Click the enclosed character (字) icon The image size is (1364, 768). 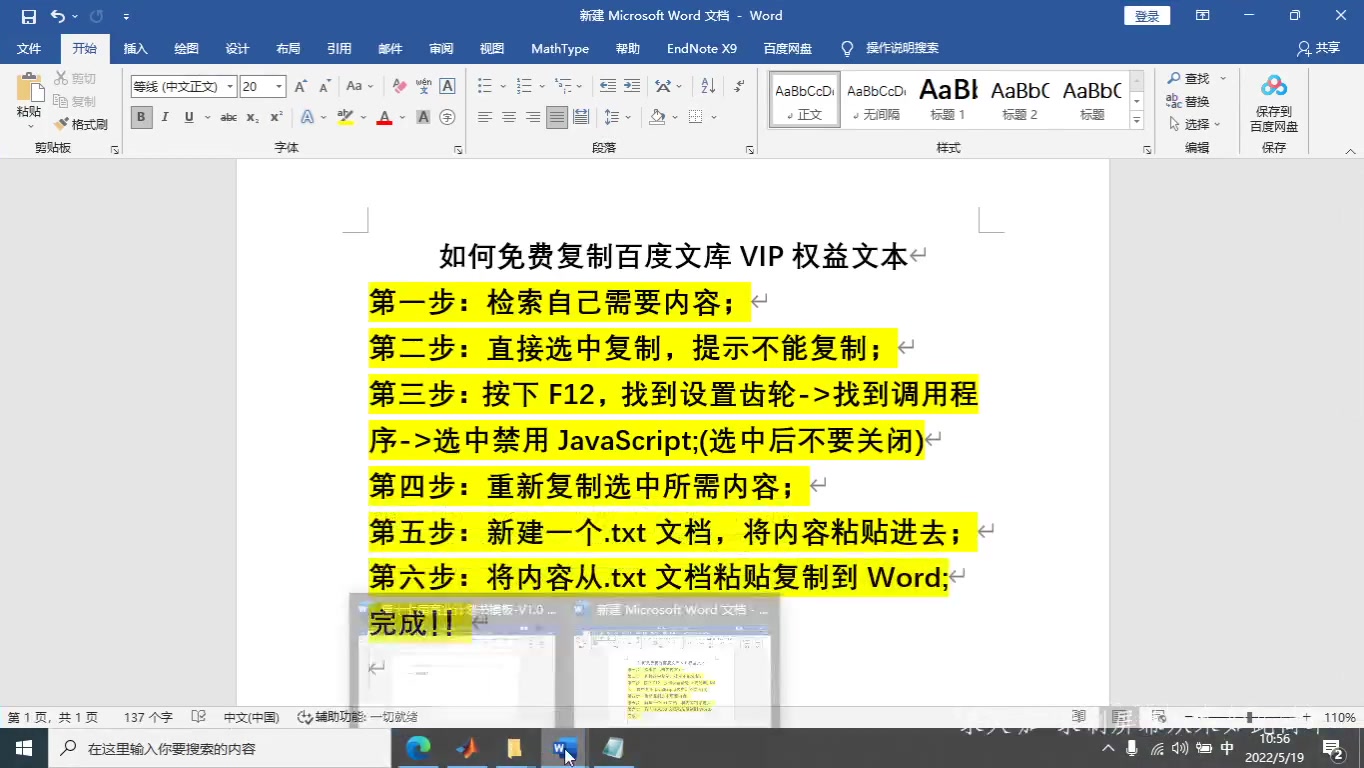coord(447,117)
